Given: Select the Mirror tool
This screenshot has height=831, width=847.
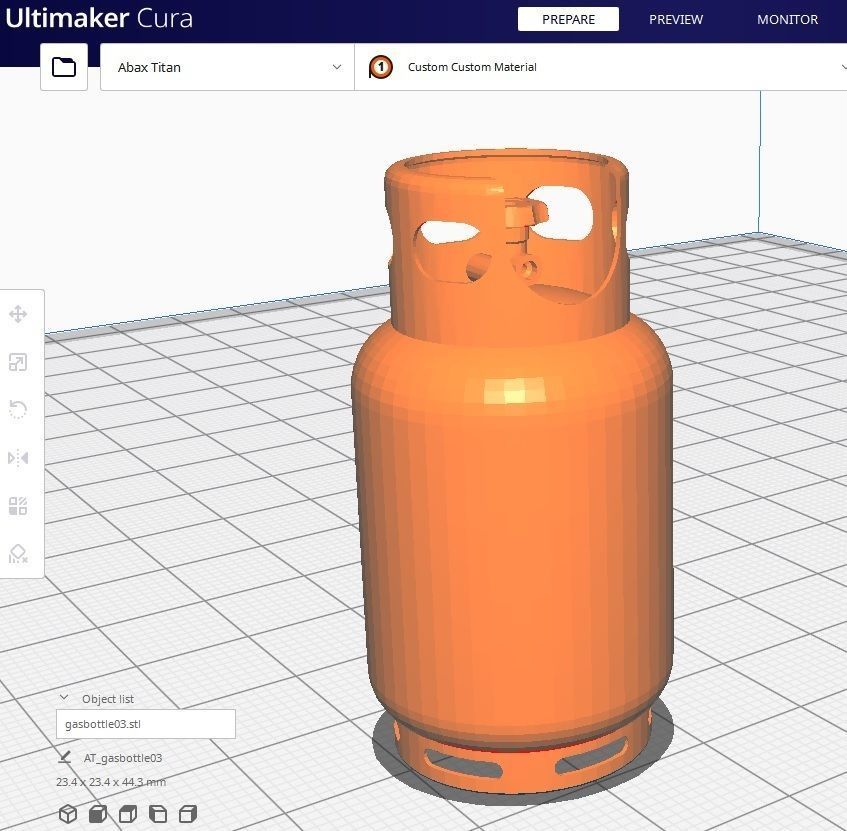Looking at the screenshot, I should tap(18, 458).
